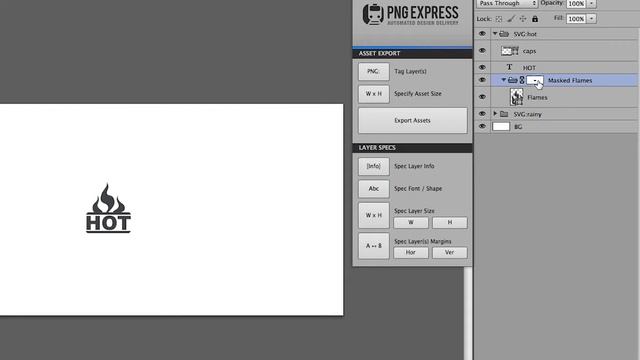Click the LAYER SPECS section header
Image resolution: width=640 pixels, height=360 pixels.
412,148
